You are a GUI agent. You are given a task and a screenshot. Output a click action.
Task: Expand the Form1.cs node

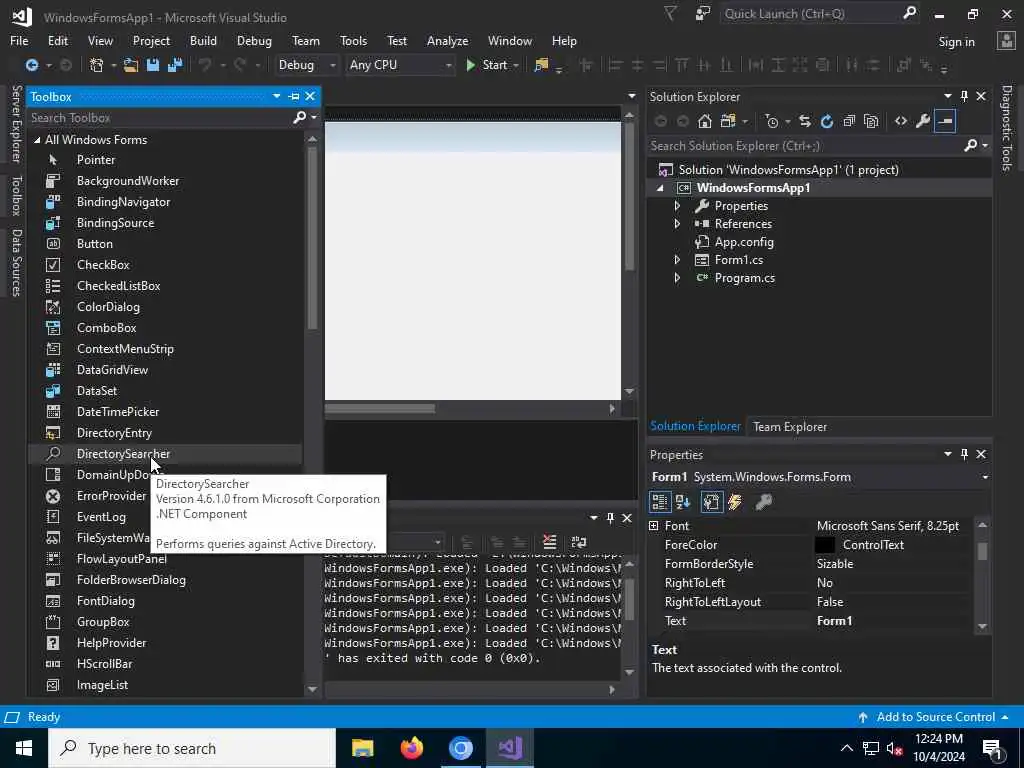pos(677,260)
